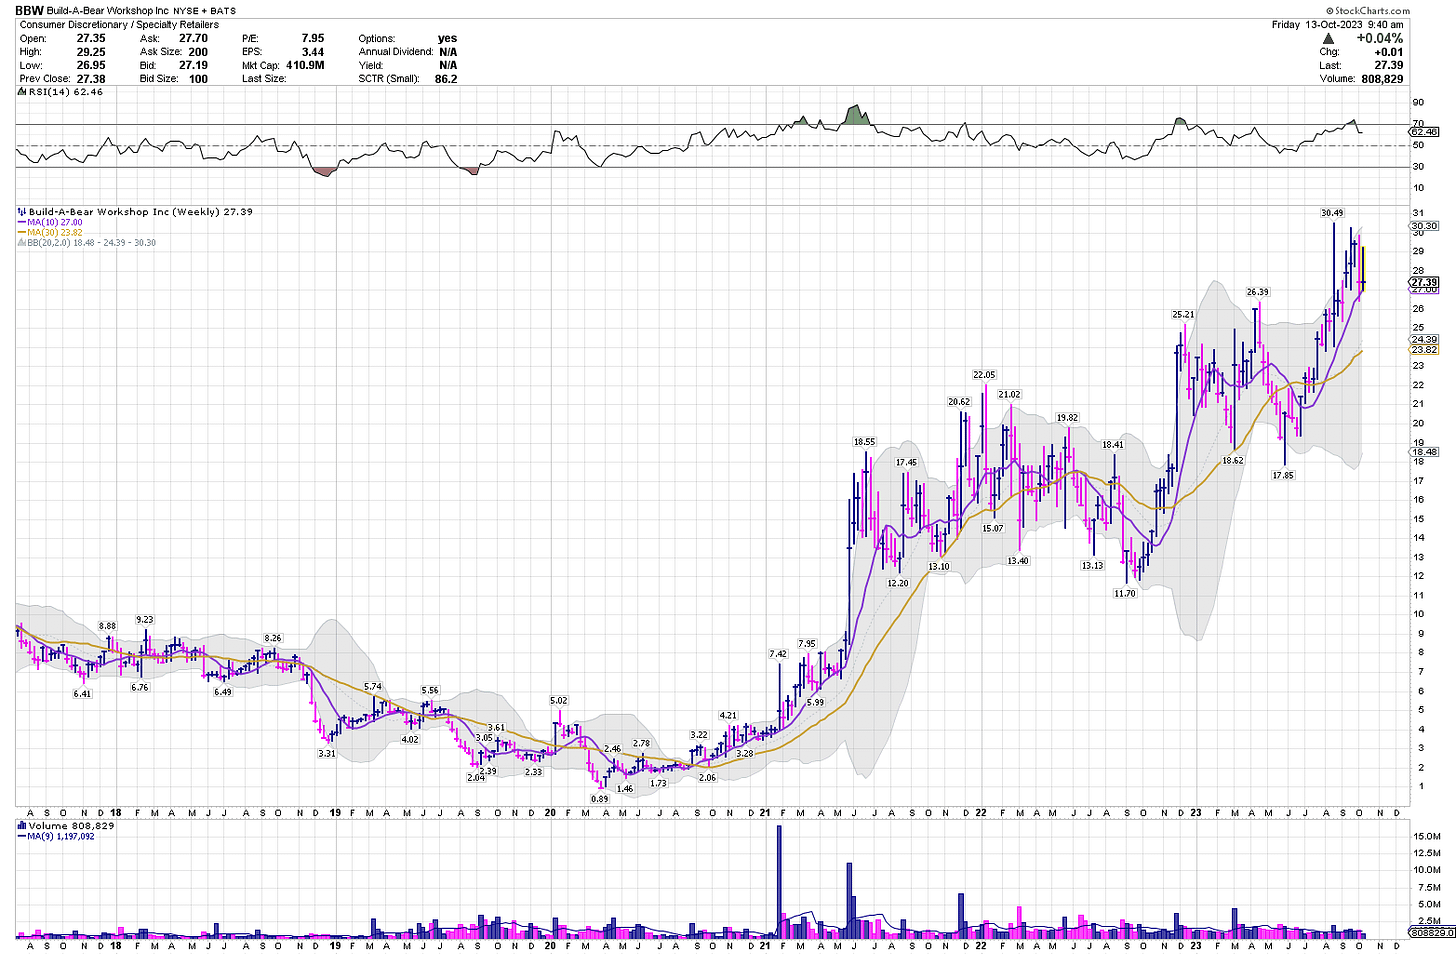
Task: Click the MA(9) 1,197,092 volume legend
Action: pos(58,836)
